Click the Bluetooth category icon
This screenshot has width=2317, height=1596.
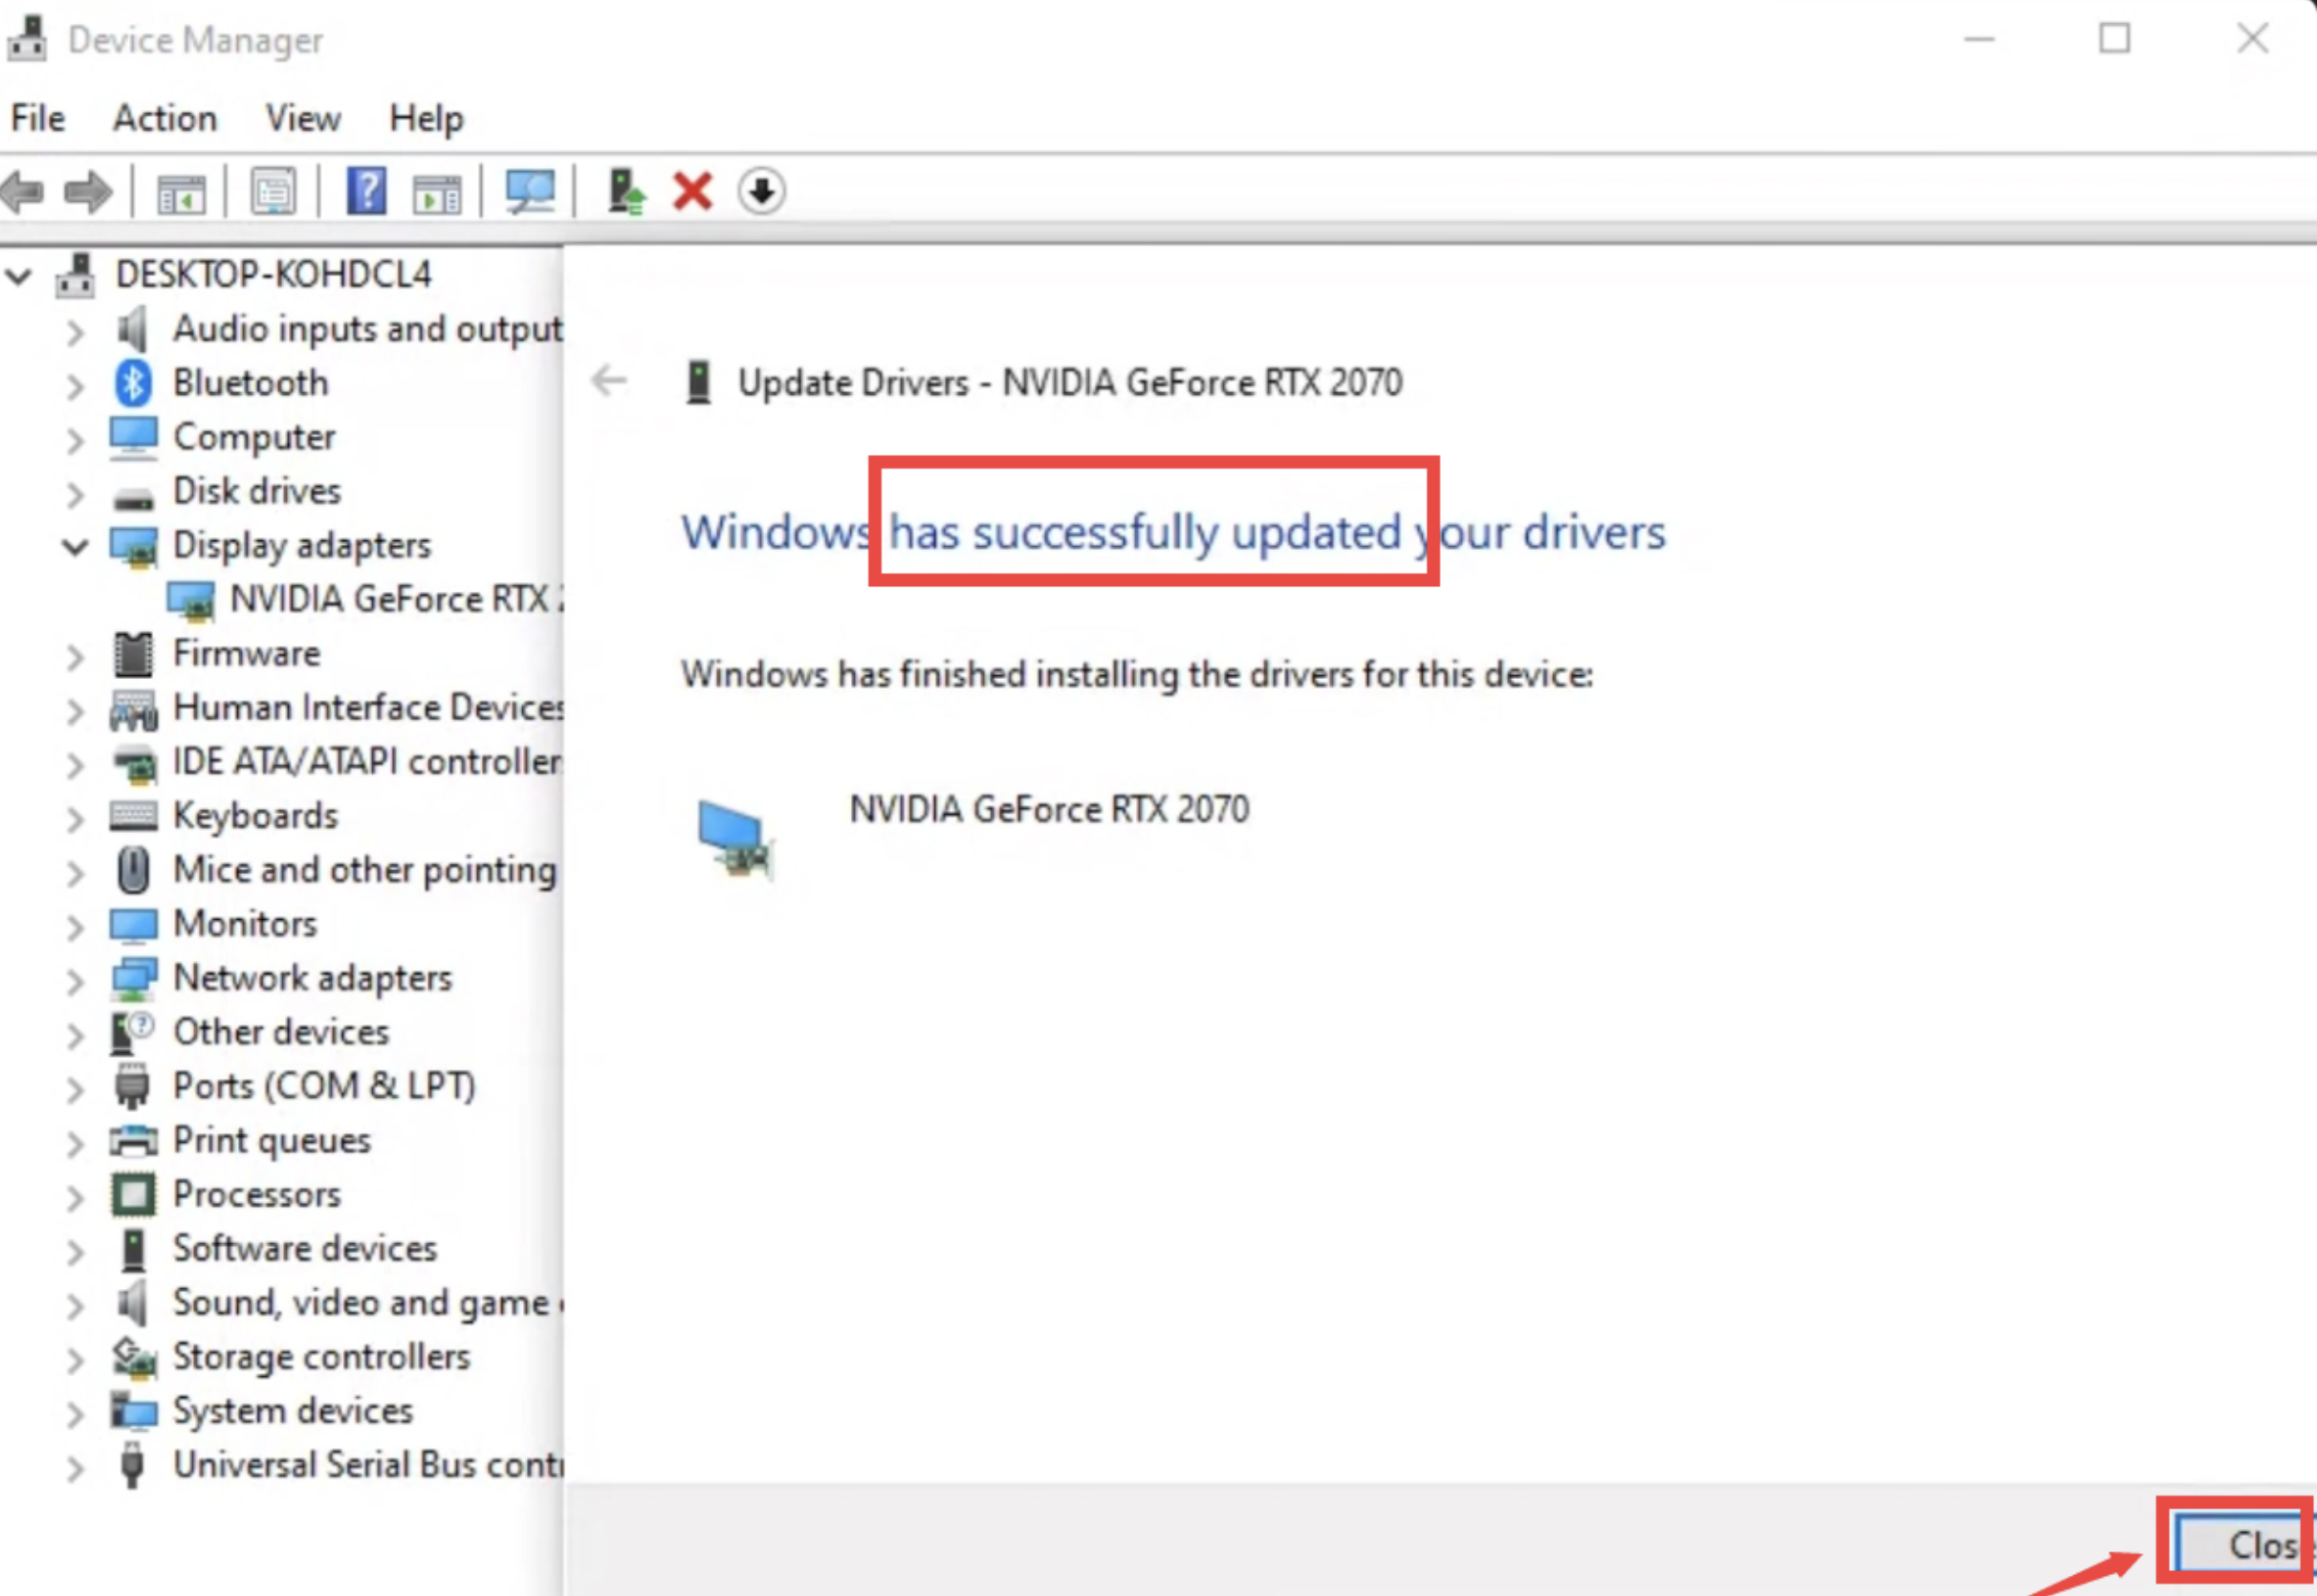pos(133,383)
